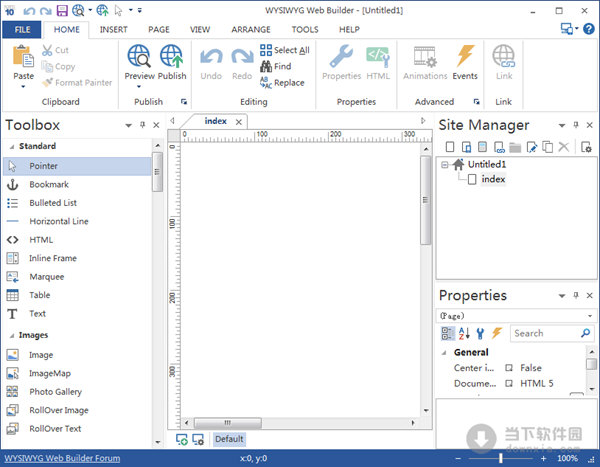Click the Undo arrow in ribbon

(211, 57)
